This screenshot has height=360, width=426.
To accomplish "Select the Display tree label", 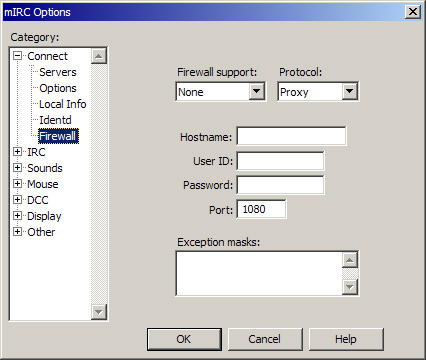I will coord(44,216).
